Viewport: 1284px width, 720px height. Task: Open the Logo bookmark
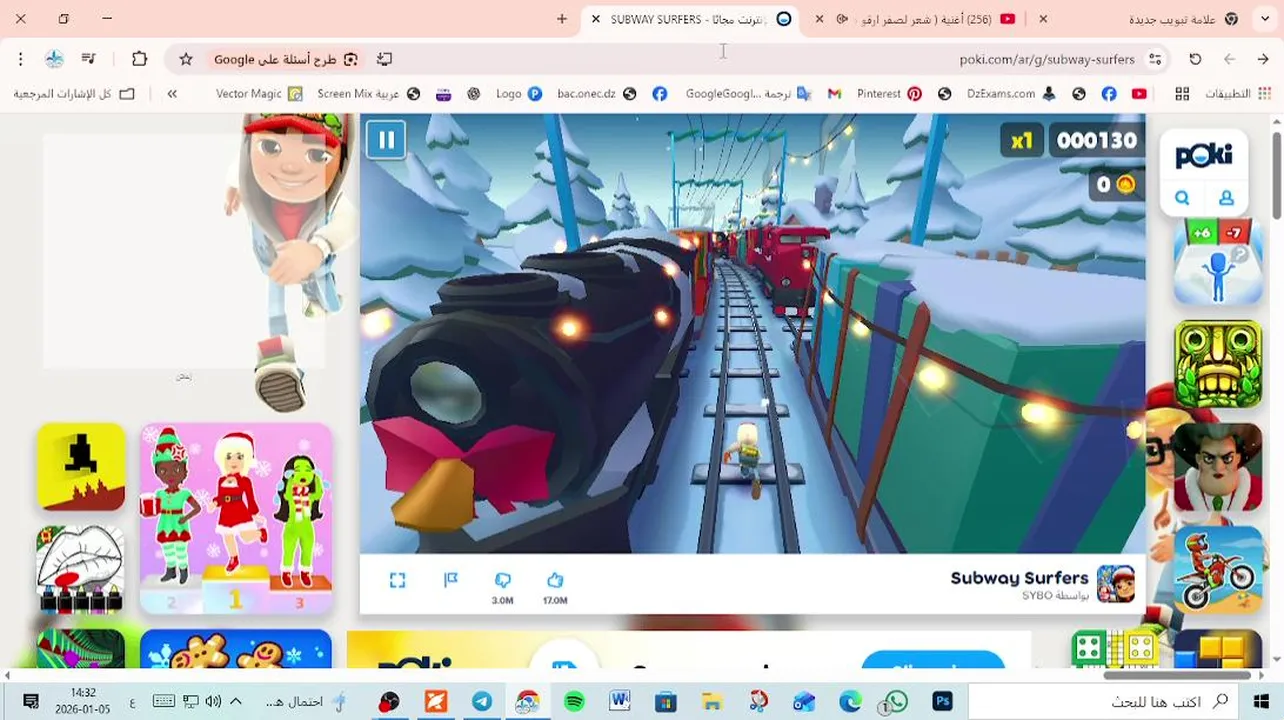519,93
